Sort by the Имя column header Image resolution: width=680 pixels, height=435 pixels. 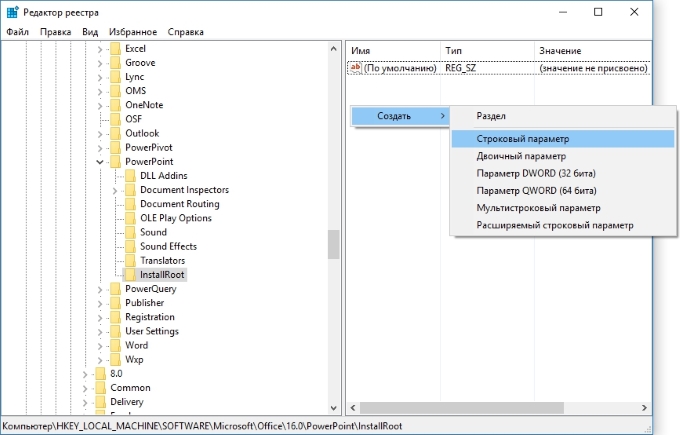click(x=393, y=51)
